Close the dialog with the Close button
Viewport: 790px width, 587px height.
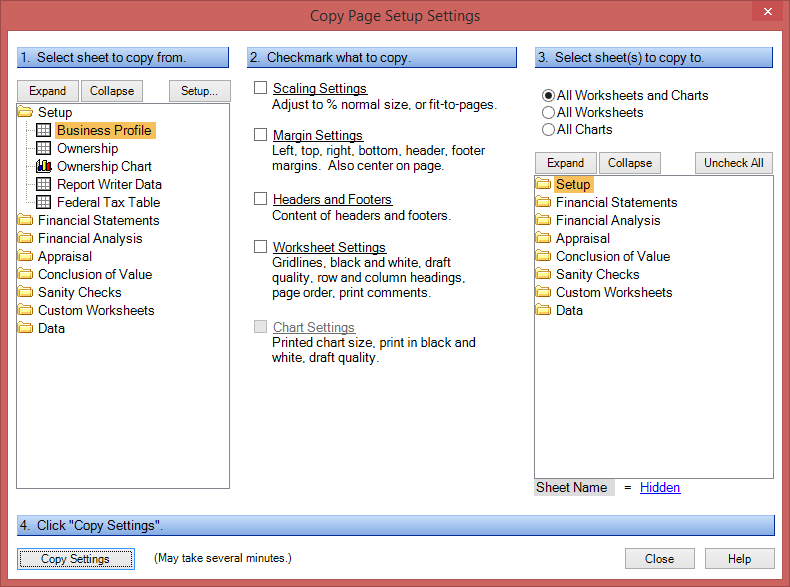tap(660, 559)
